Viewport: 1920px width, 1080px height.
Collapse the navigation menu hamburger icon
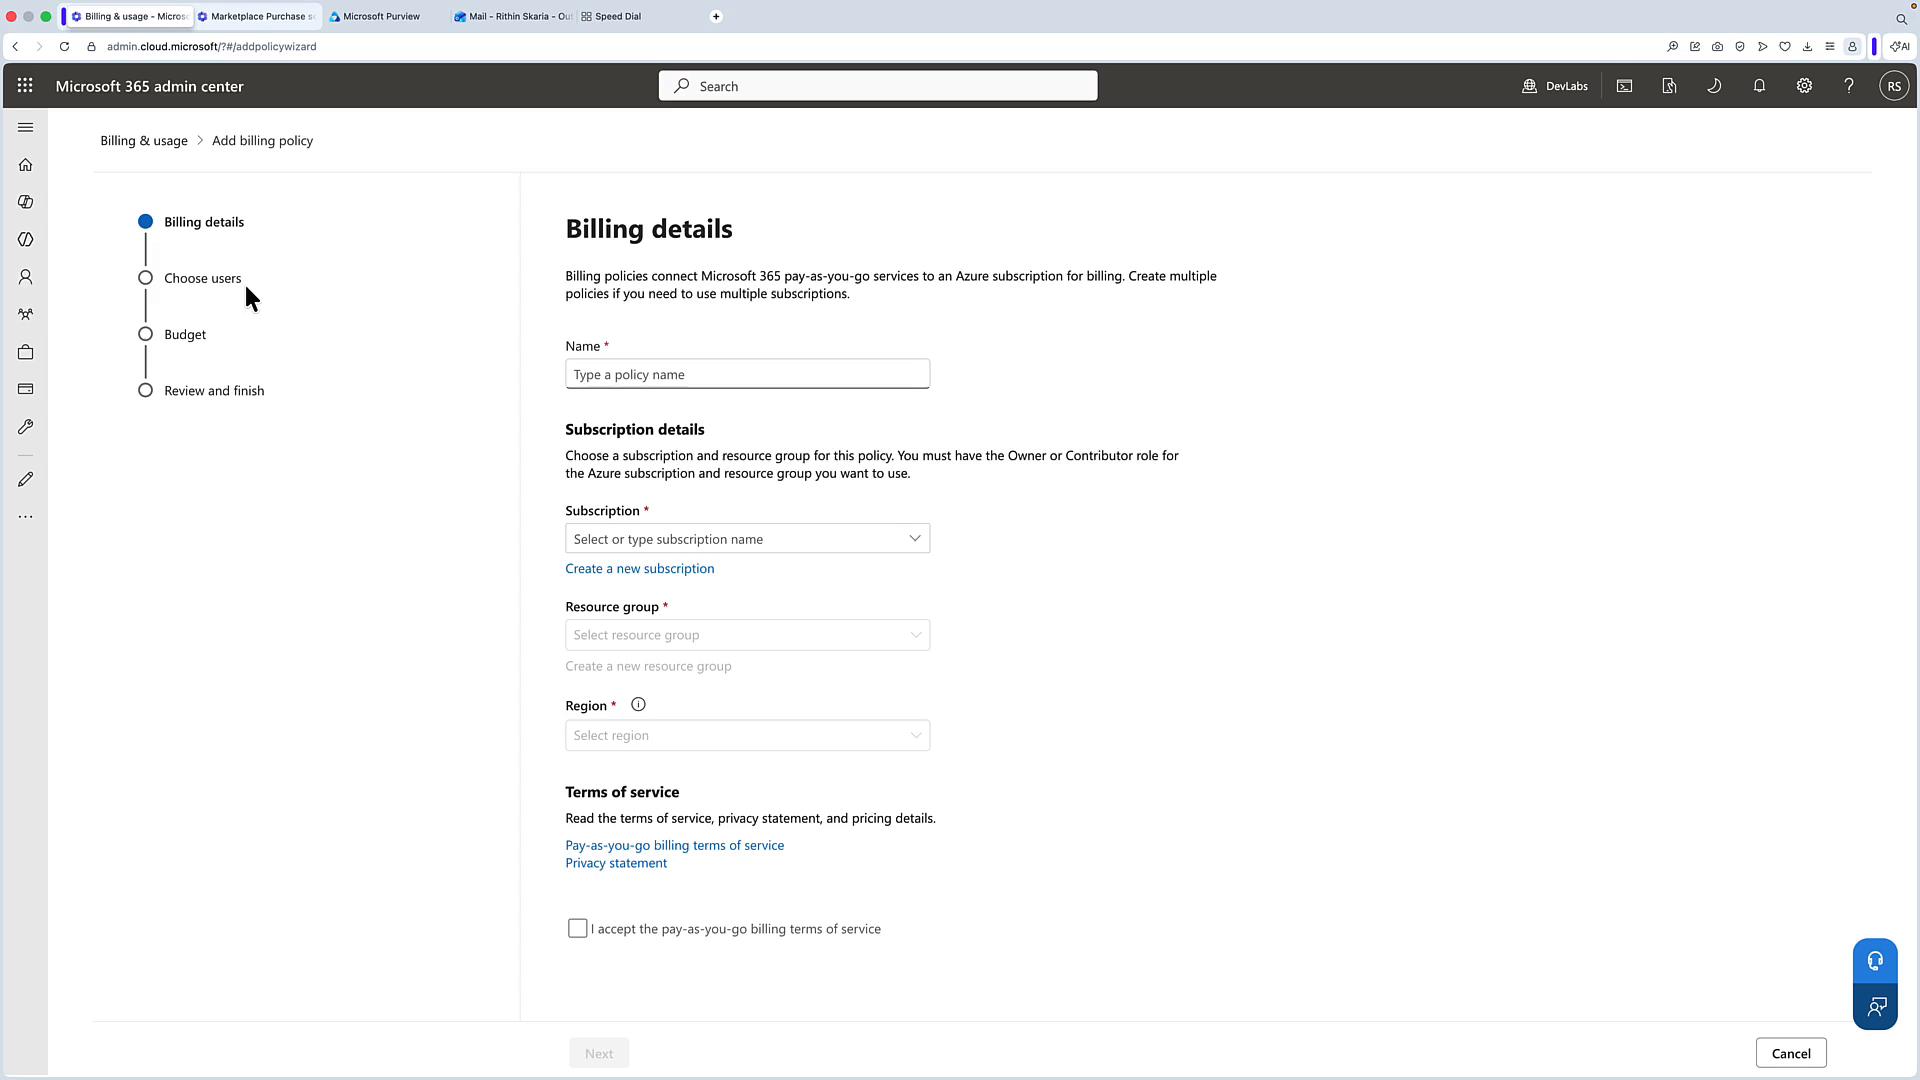[x=26, y=127]
